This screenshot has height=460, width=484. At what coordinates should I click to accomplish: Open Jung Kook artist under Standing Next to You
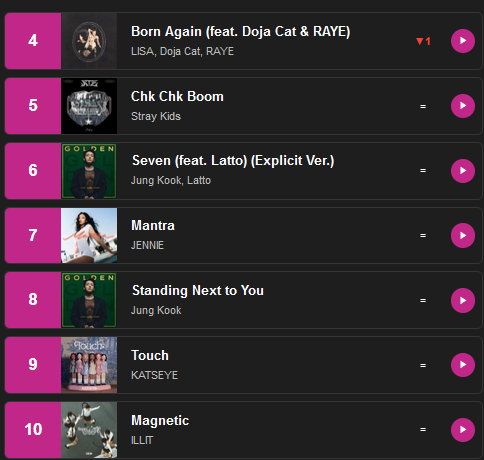tap(156, 310)
